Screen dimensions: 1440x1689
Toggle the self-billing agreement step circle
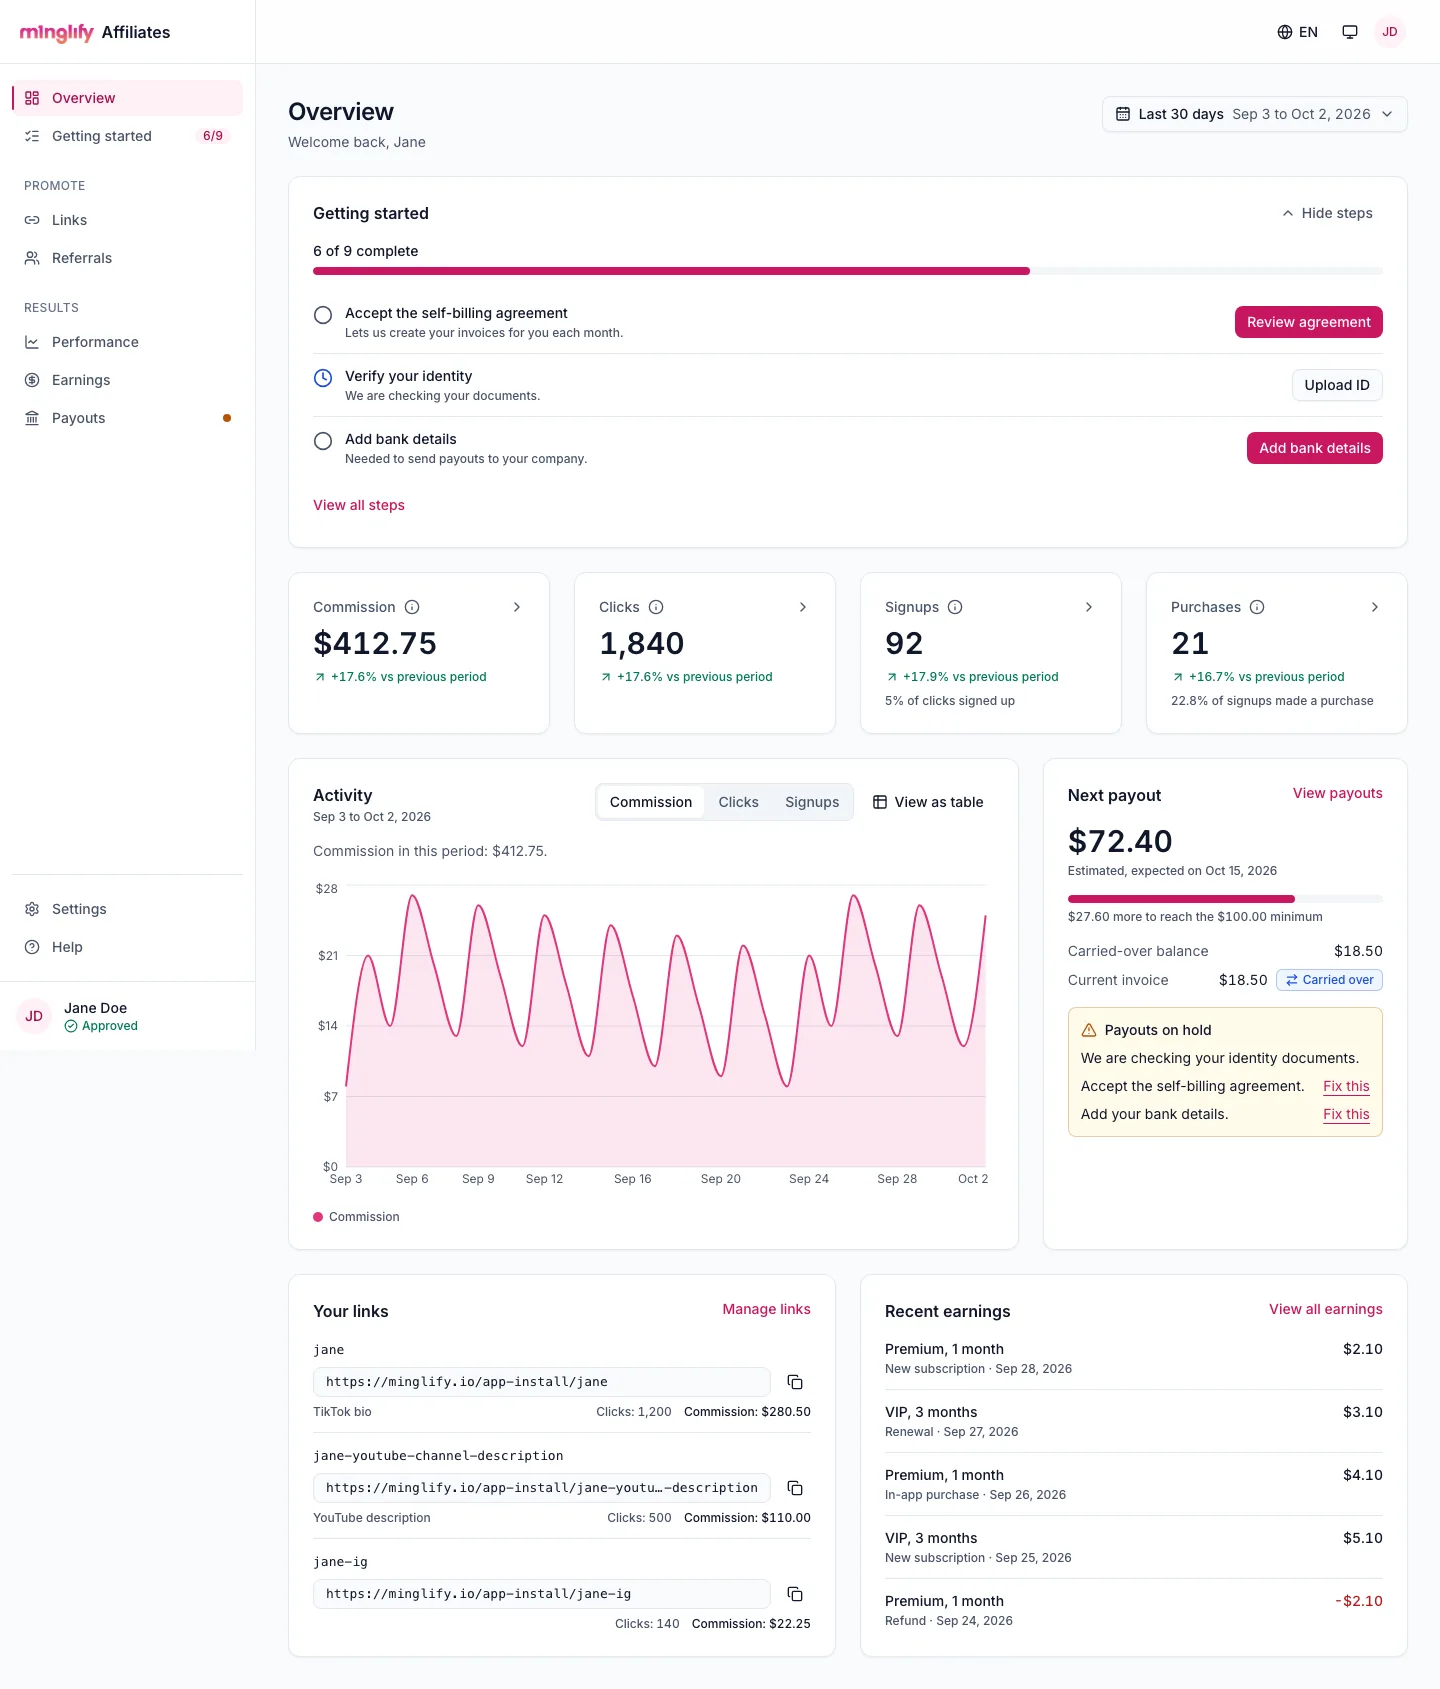[323, 315]
